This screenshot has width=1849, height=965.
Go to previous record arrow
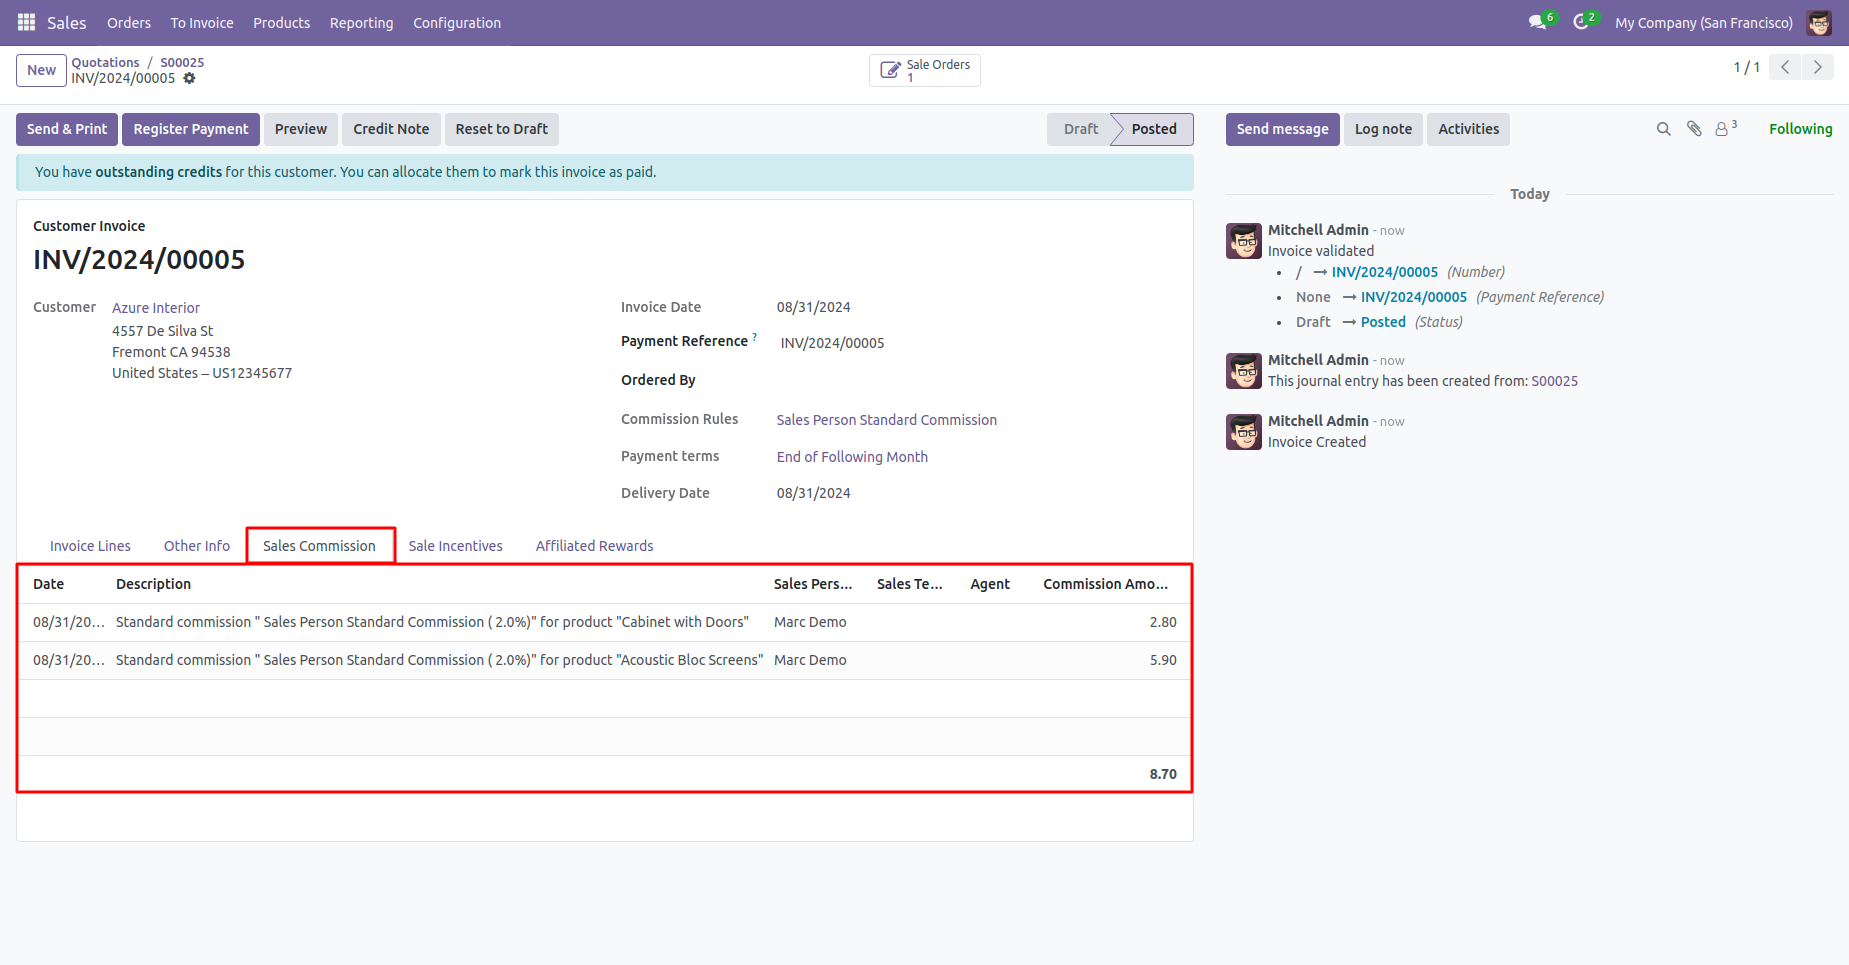[x=1785, y=67]
